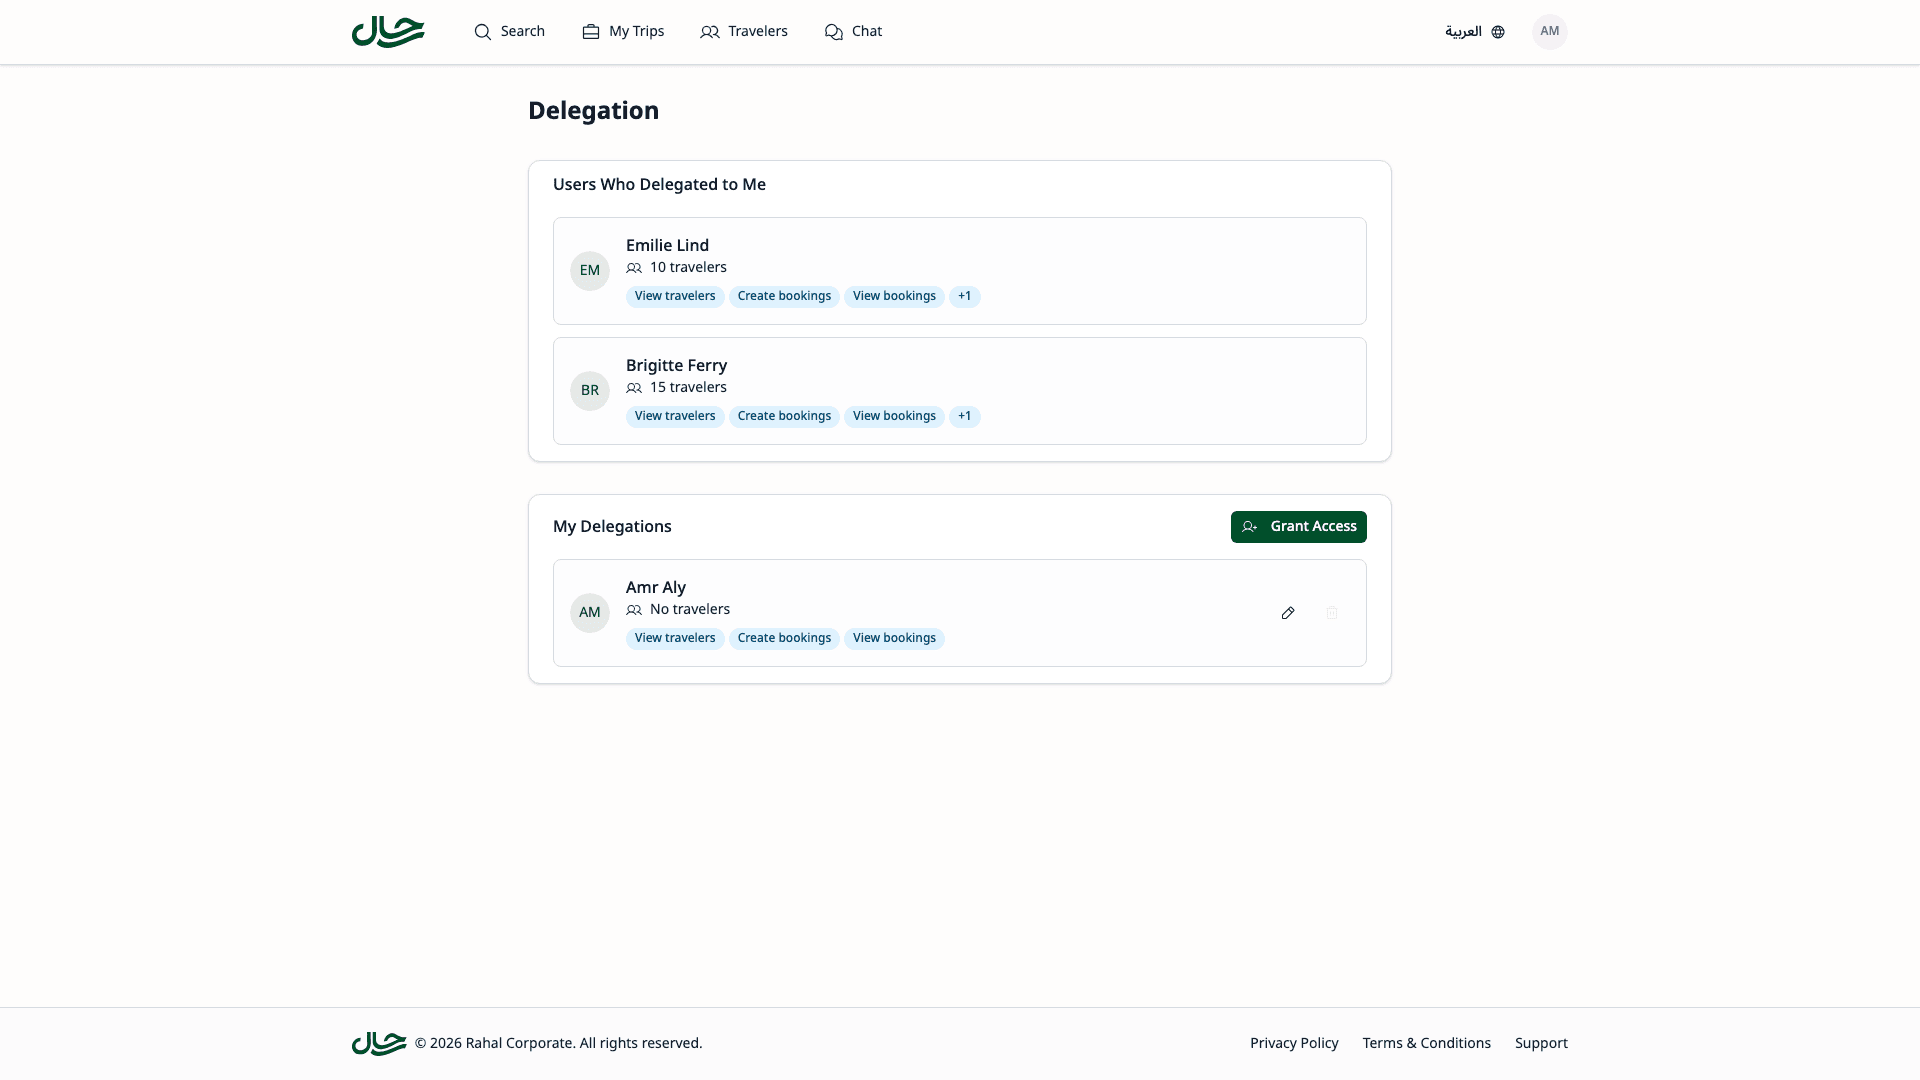The height and width of the screenshot is (1080, 1920).
Task: Click the BR avatar for Brigitte Ferry
Action: point(590,391)
